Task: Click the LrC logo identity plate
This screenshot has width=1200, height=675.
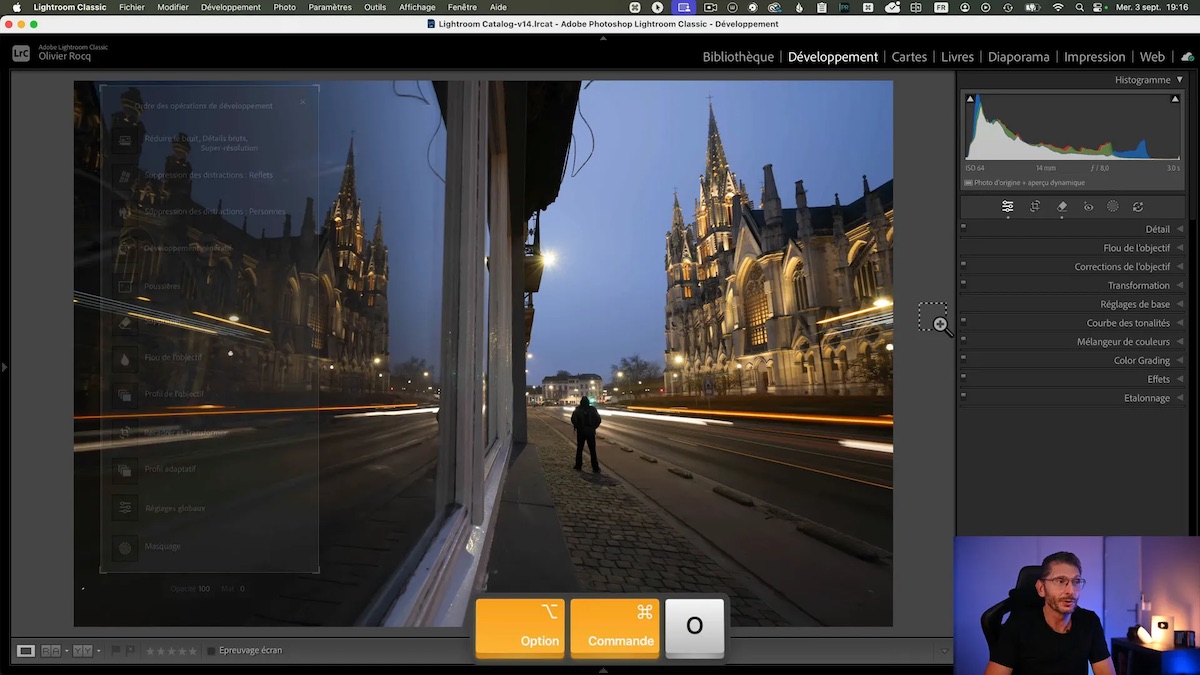Action: click(x=21, y=53)
